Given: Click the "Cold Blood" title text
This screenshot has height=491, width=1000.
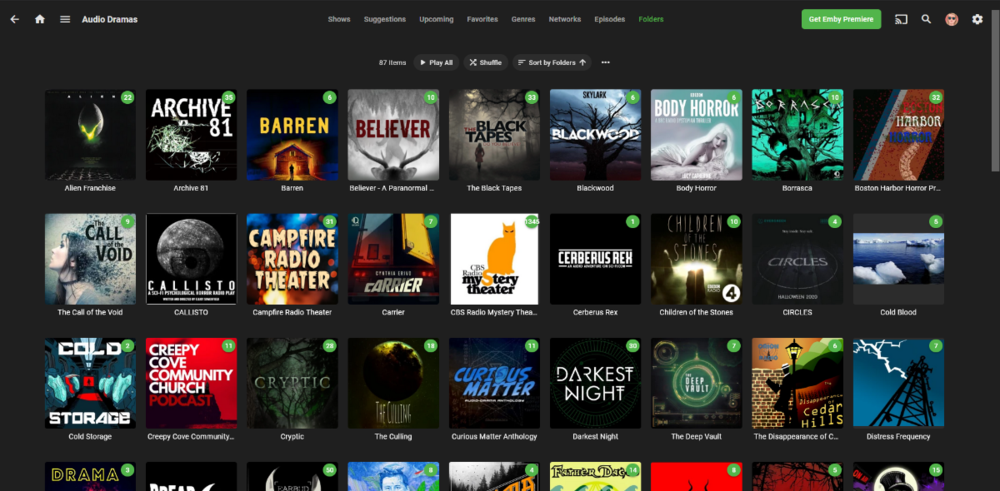Looking at the screenshot, I should (899, 312).
